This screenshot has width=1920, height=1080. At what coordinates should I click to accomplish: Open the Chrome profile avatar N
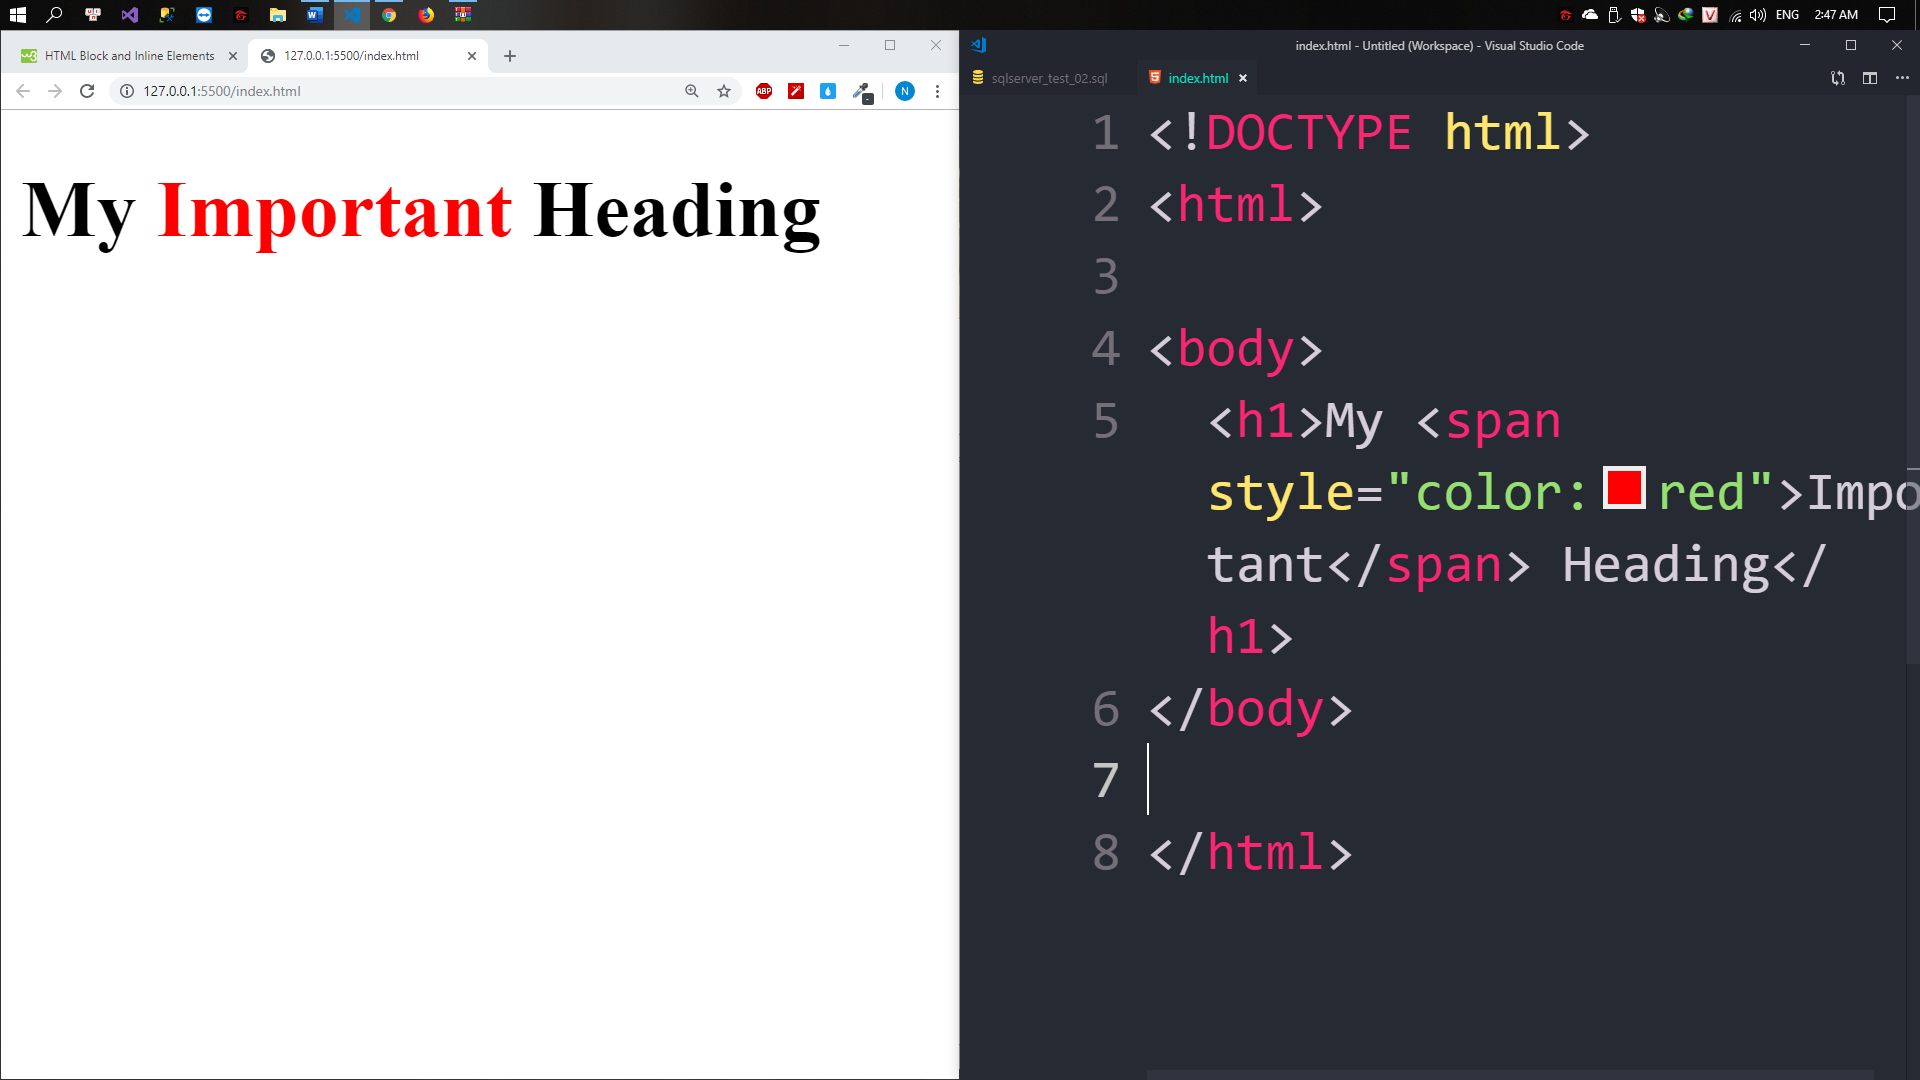point(904,91)
